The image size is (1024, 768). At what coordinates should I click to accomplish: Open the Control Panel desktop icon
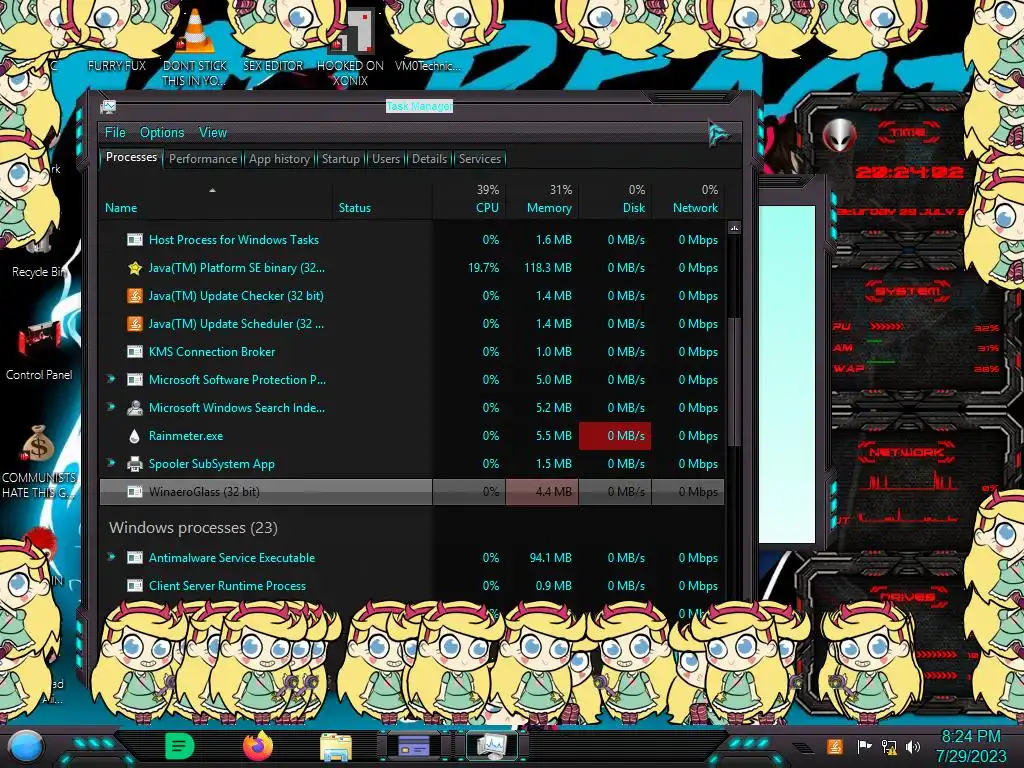pos(39,351)
